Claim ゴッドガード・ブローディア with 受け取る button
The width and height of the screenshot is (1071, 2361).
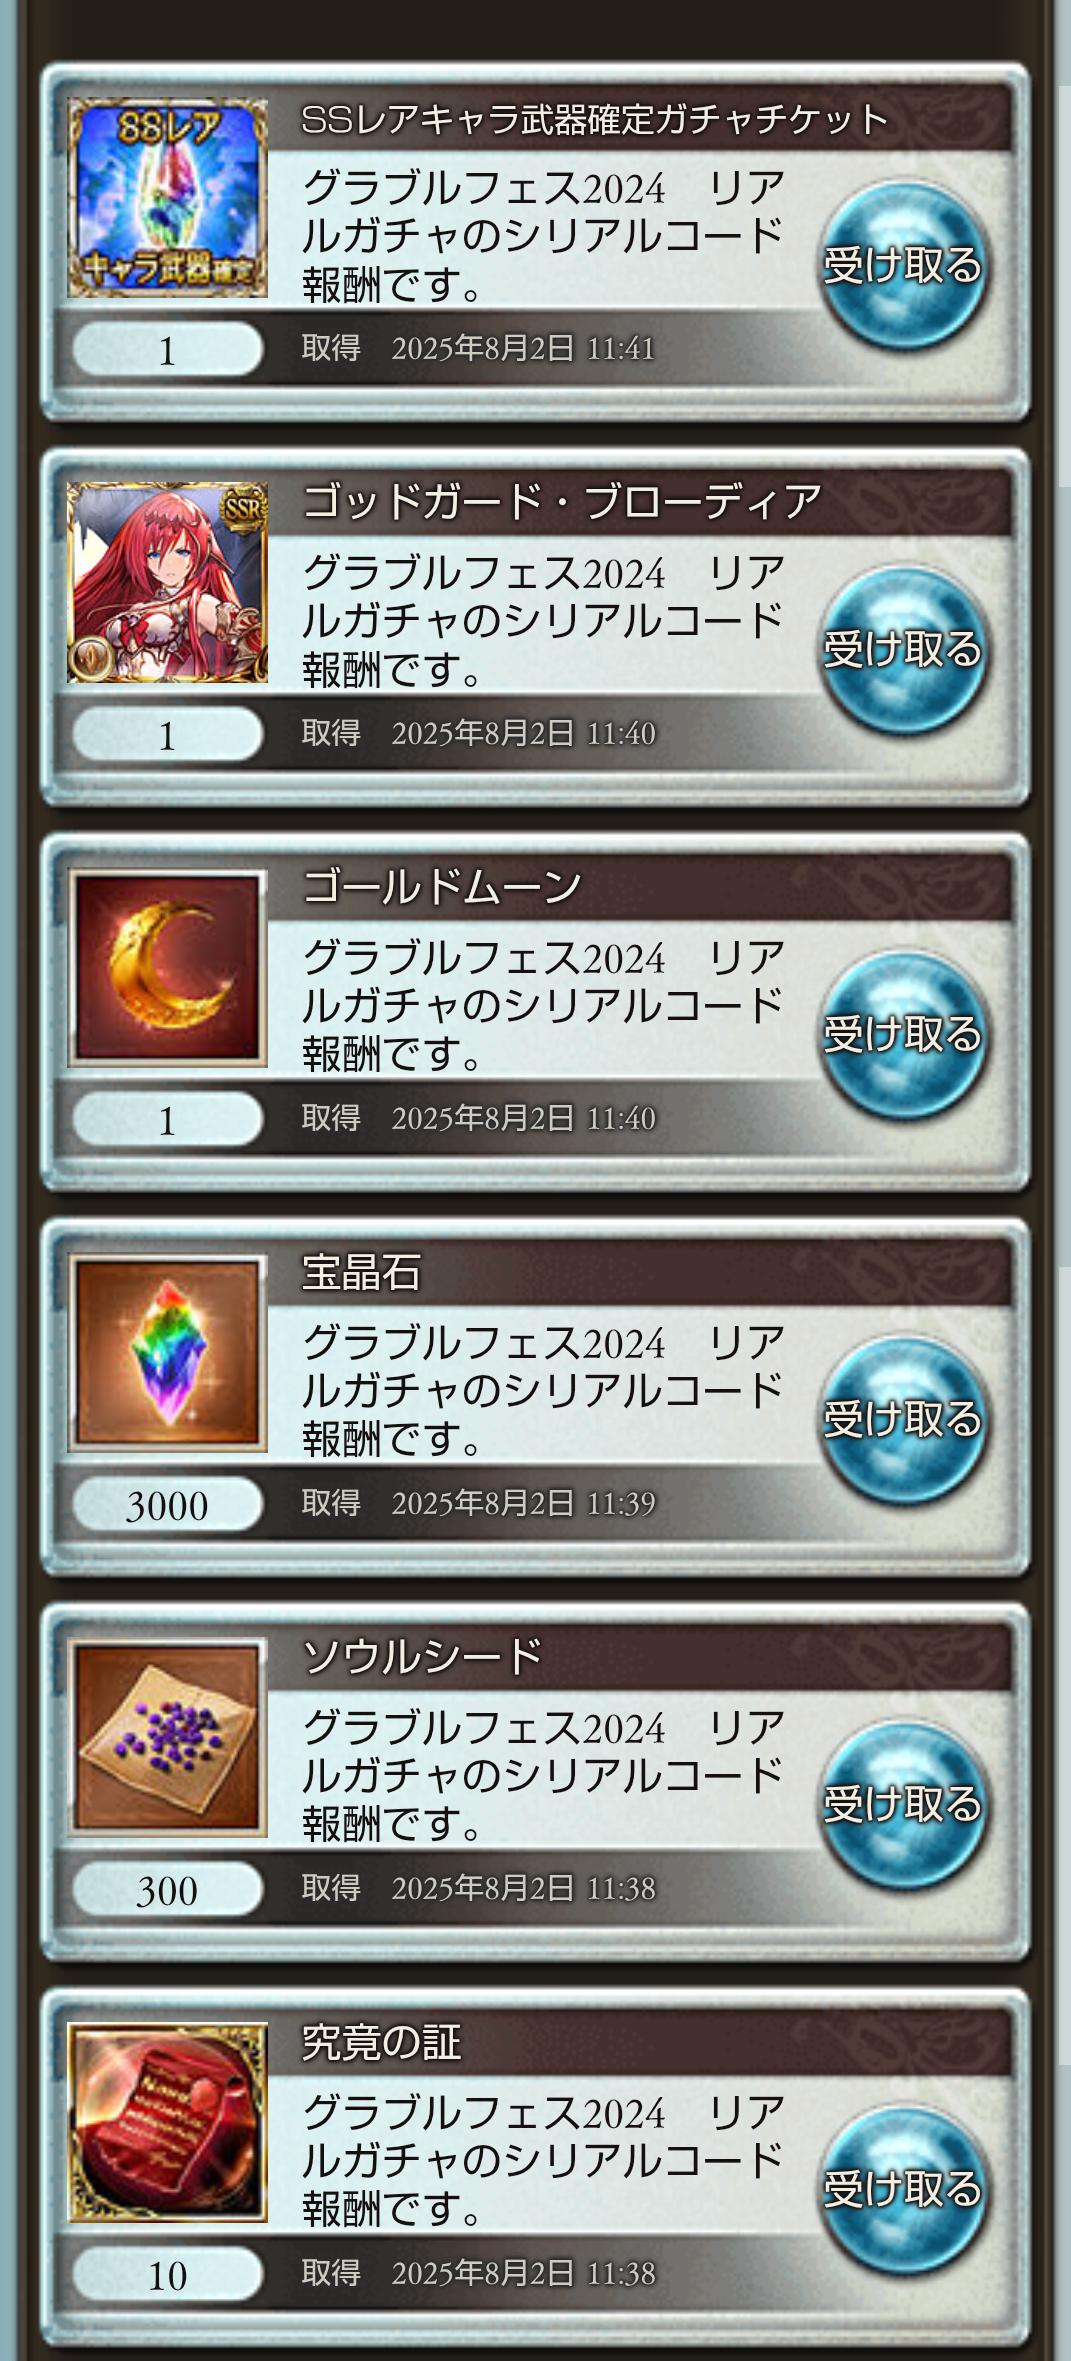click(903, 650)
